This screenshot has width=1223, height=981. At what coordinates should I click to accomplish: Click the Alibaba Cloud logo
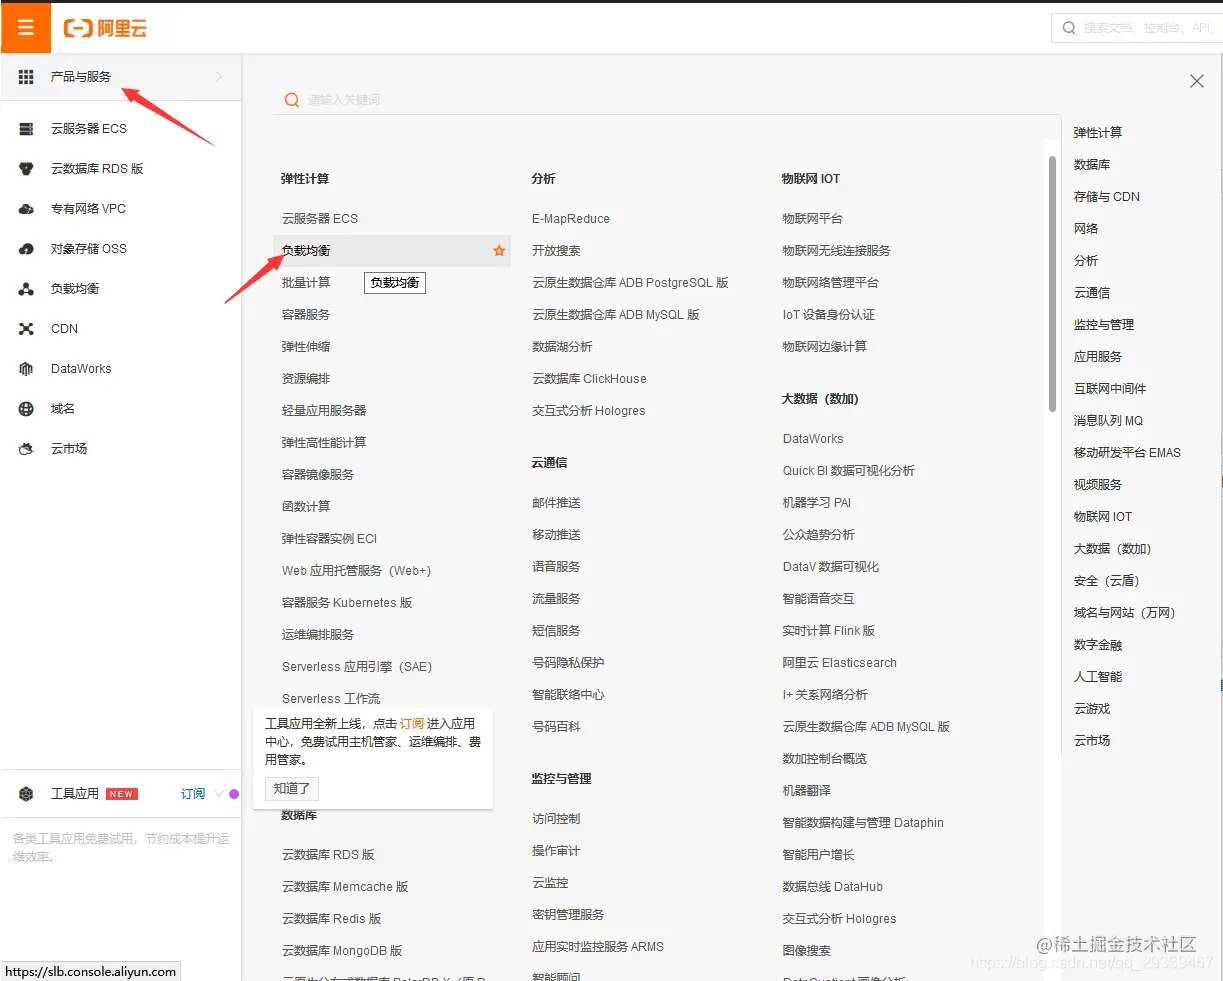pyautogui.click(x=105, y=28)
